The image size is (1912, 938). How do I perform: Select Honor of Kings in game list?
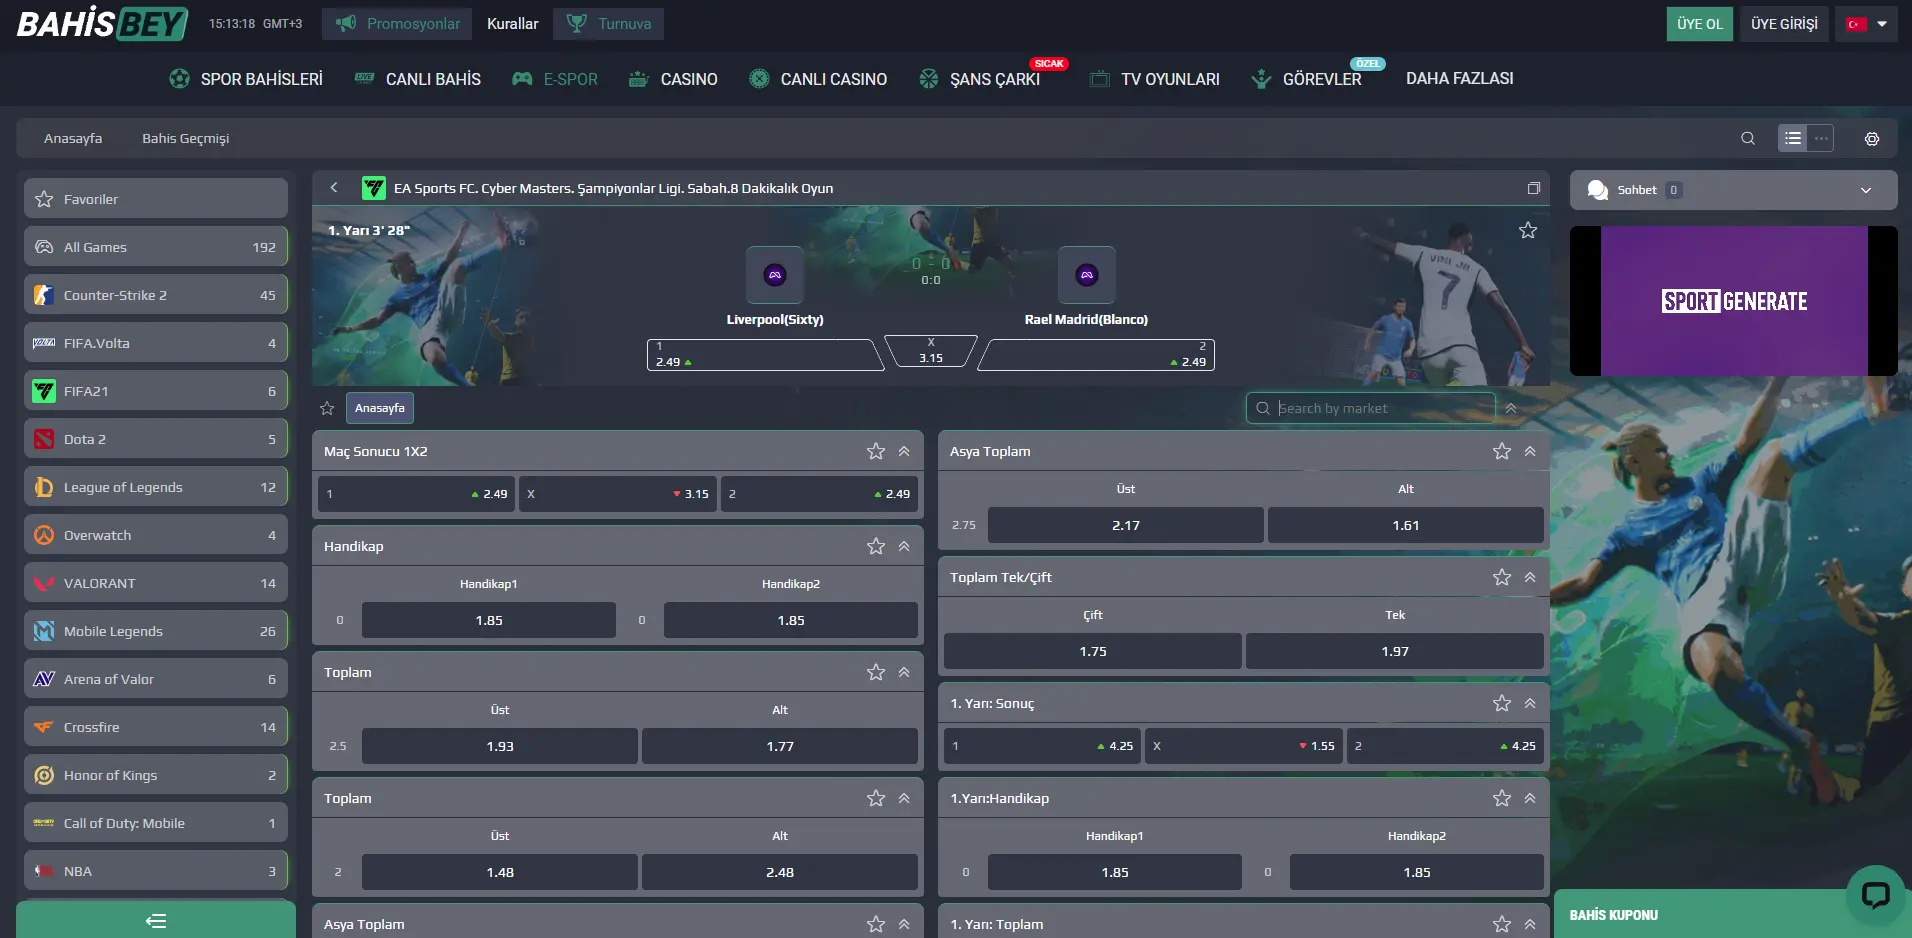(156, 775)
